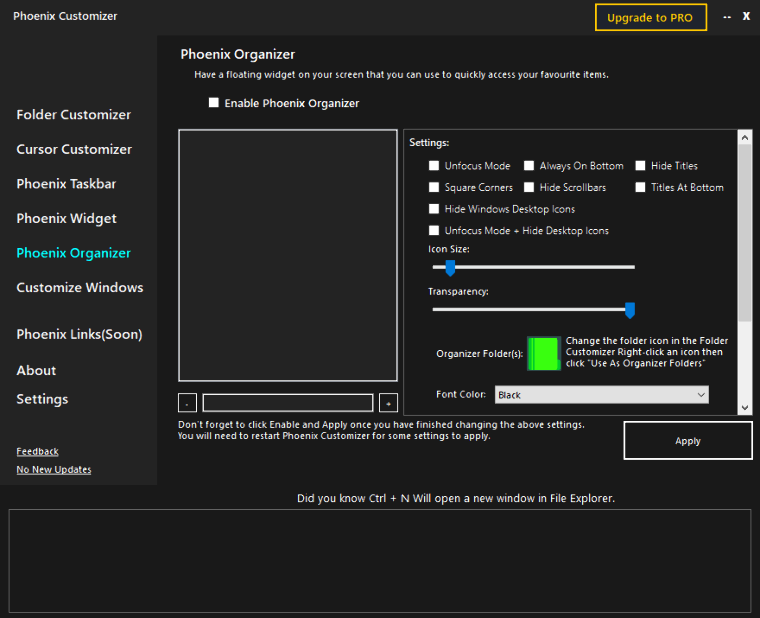Click the text field below organizer list
The height and width of the screenshot is (618, 760).
pos(288,403)
